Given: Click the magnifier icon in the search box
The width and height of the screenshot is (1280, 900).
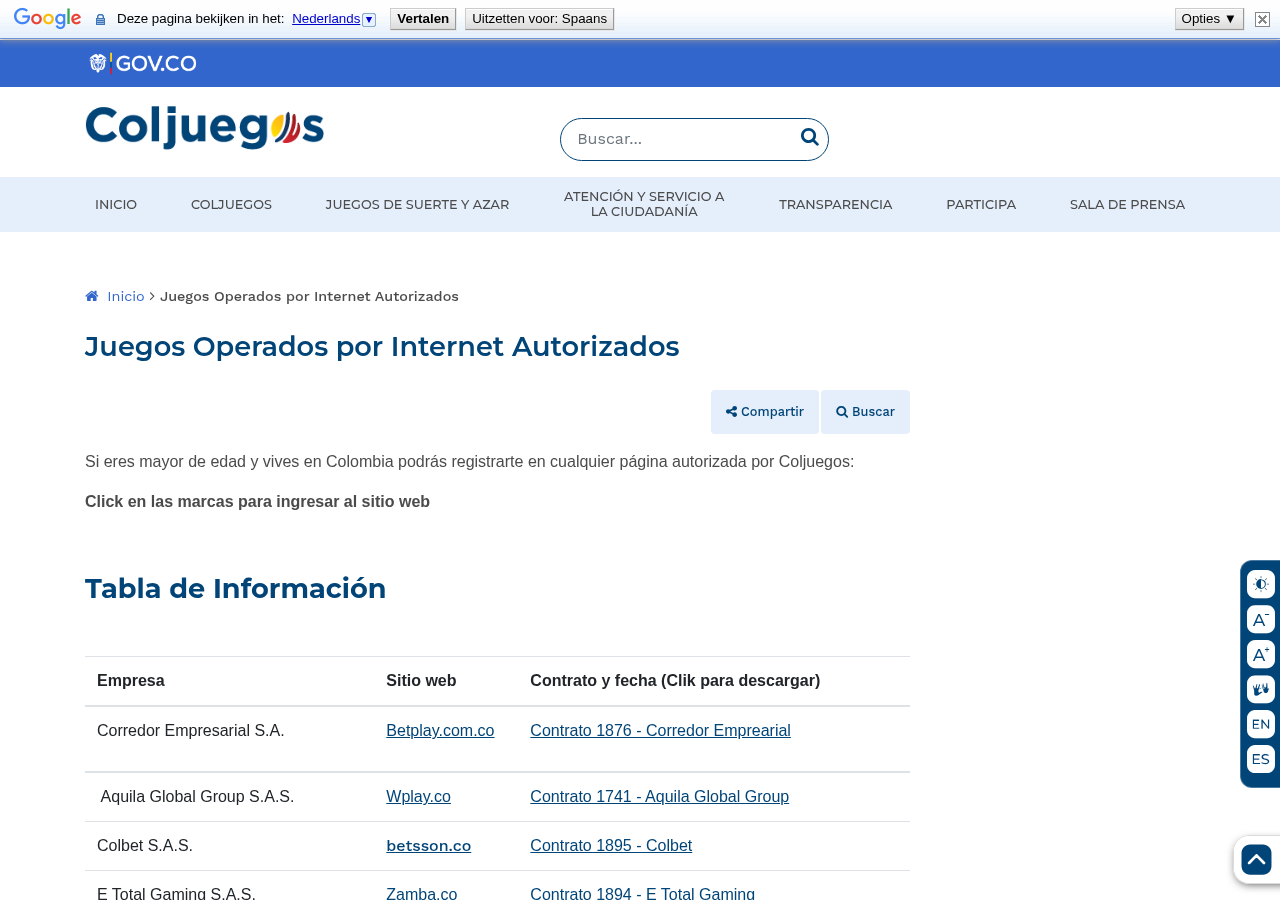Looking at the screenshot, I should [x=809, y=138].
